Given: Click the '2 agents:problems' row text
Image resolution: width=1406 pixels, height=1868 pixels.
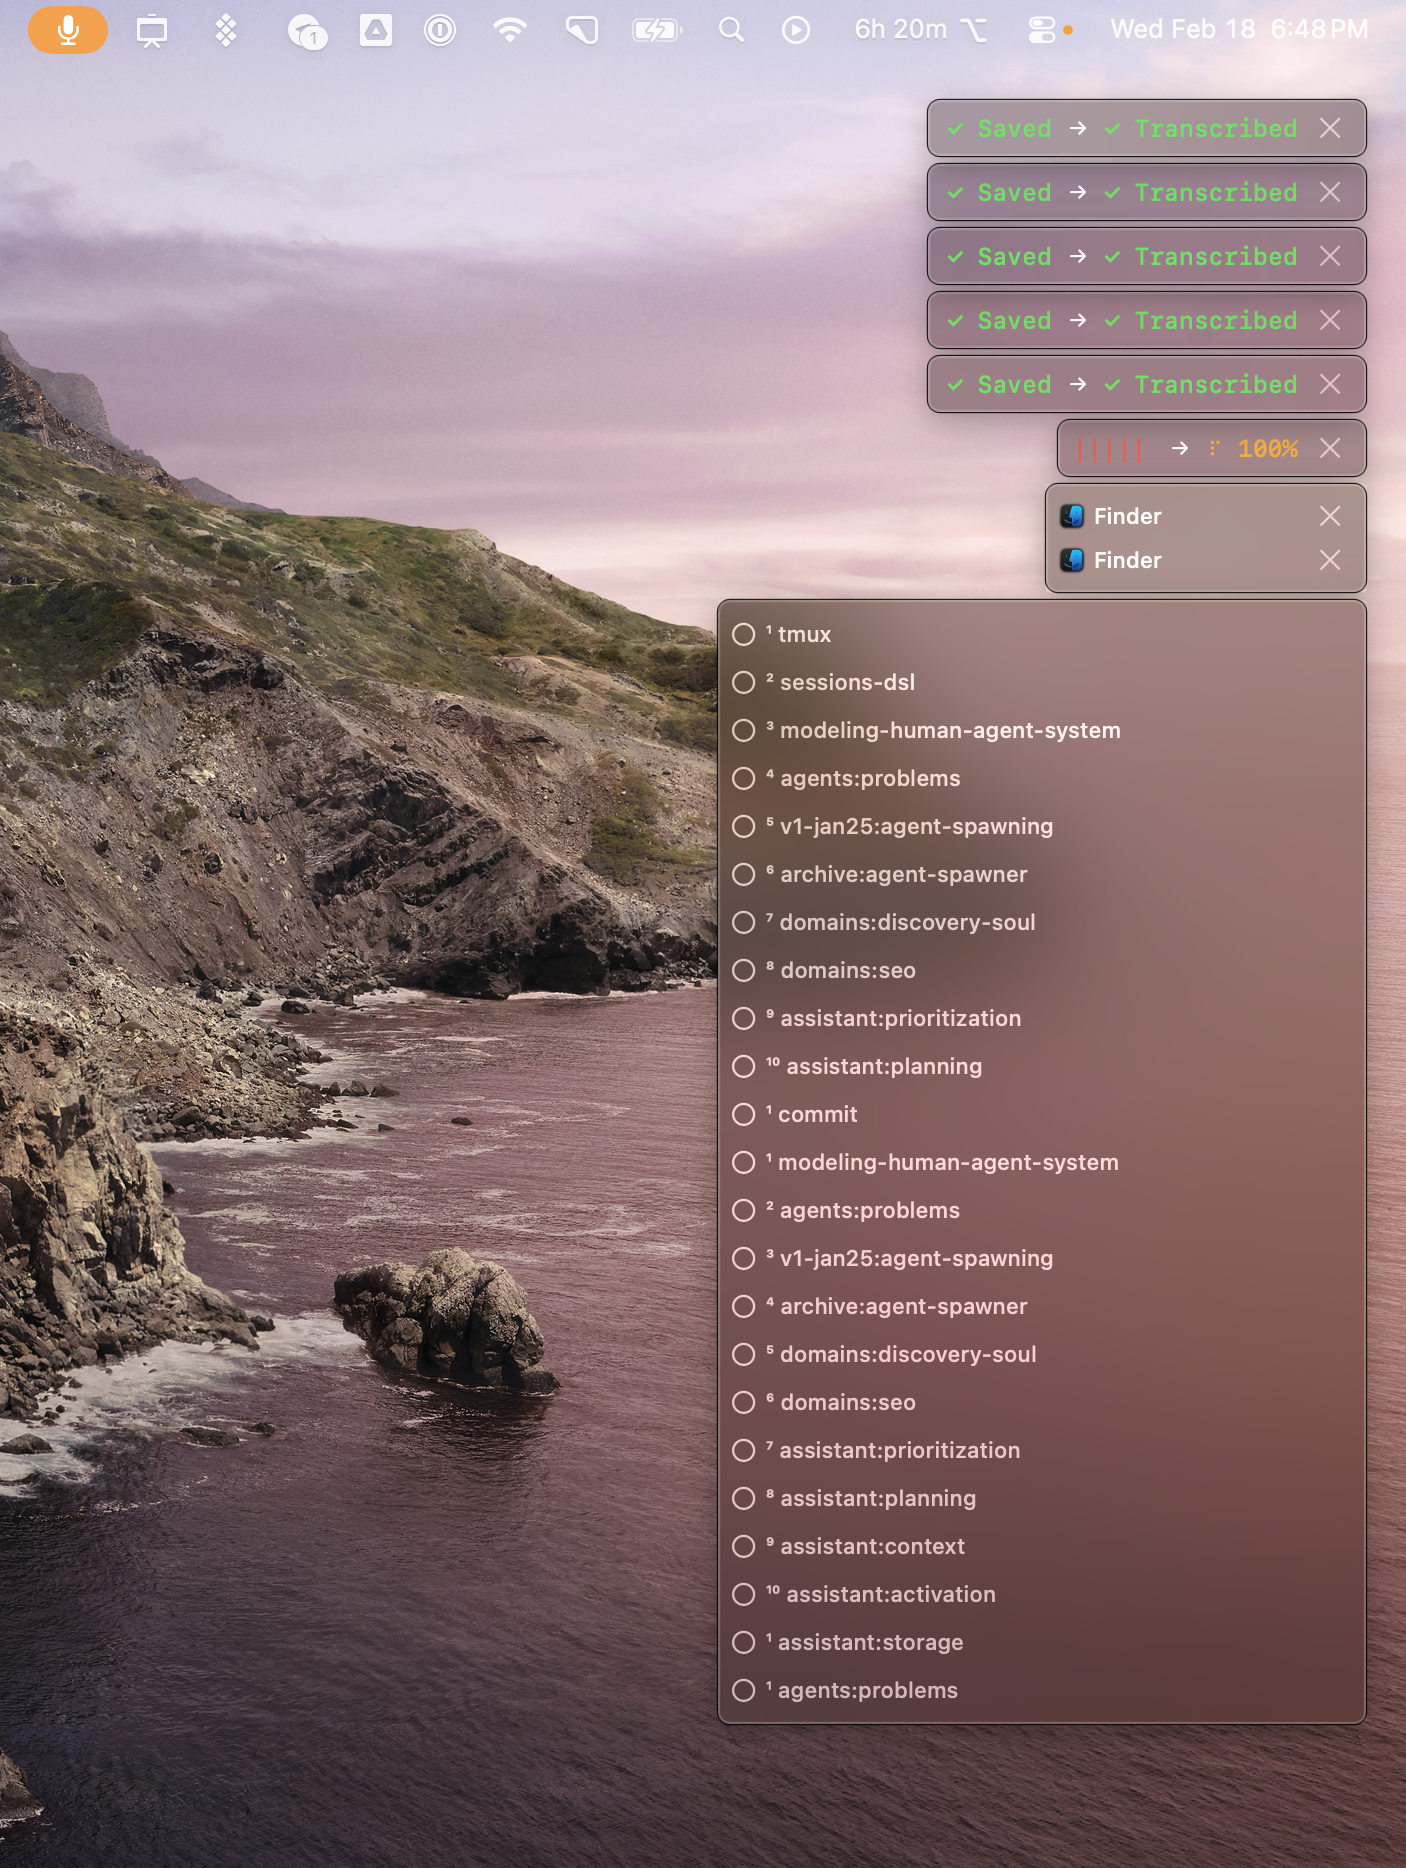Looking at the screenshot, I should pos(863,1210).
